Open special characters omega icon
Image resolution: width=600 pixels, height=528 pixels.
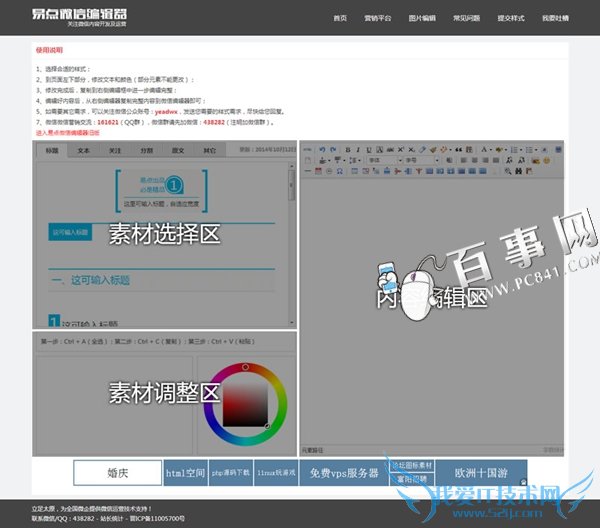pyautogui.click(x=340, y=171)
